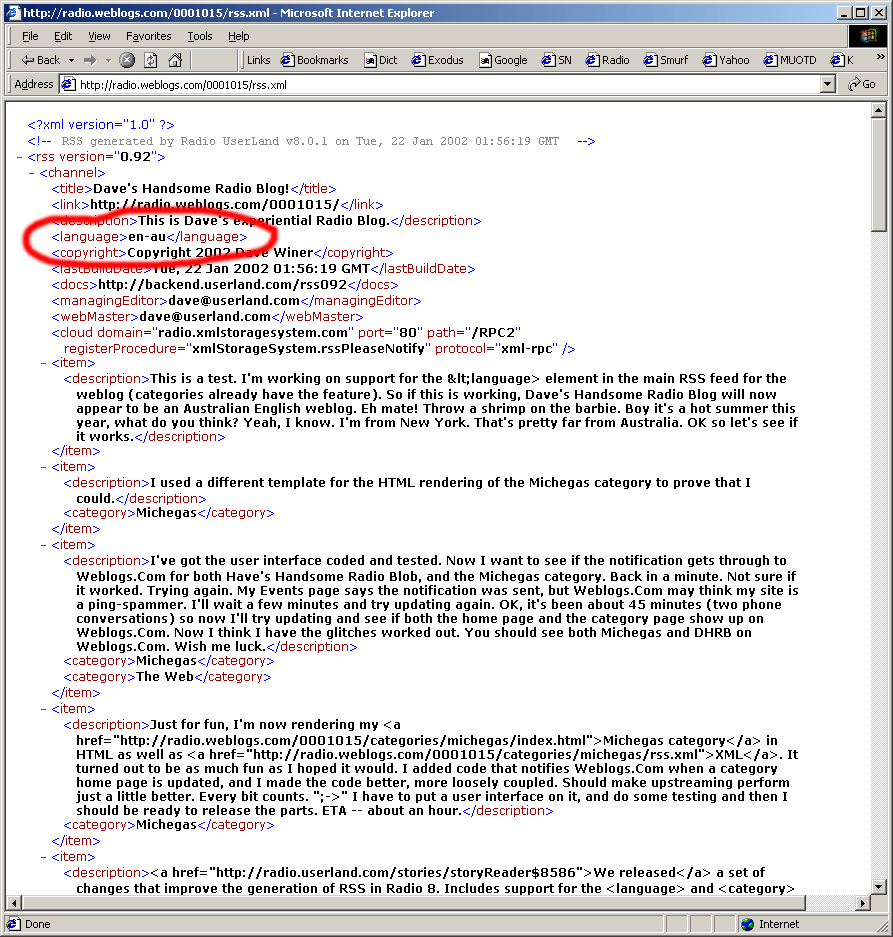This screenshot has height=937, width=893.
Task: Open the Tools menu
Action: [x=200, y=36]
